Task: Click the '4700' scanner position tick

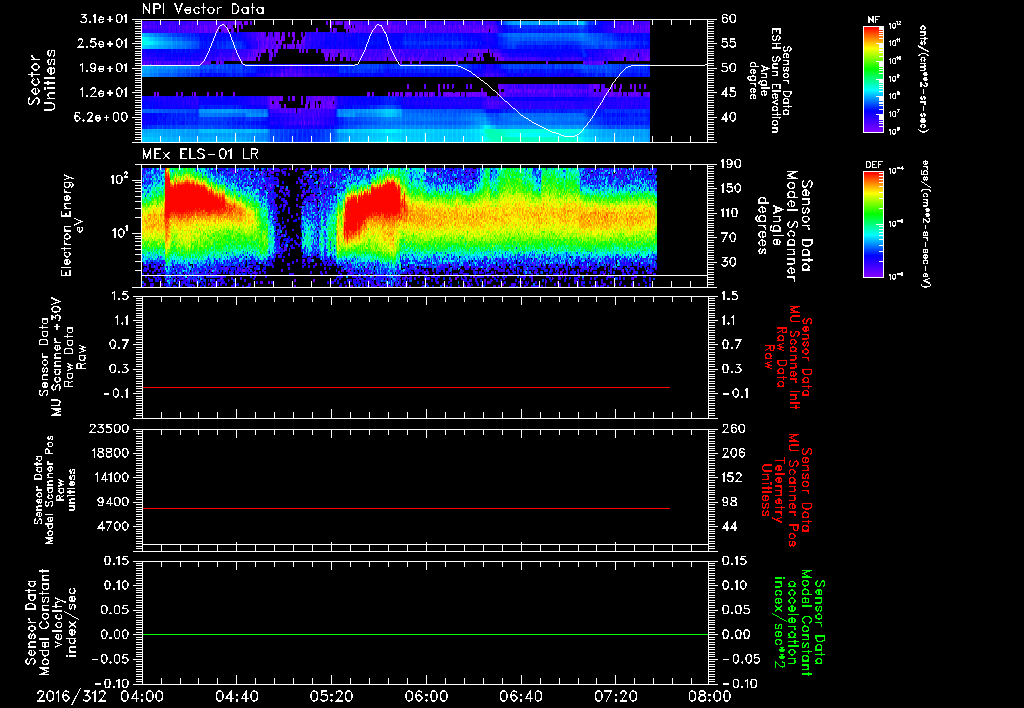Action: pos(112,526)
